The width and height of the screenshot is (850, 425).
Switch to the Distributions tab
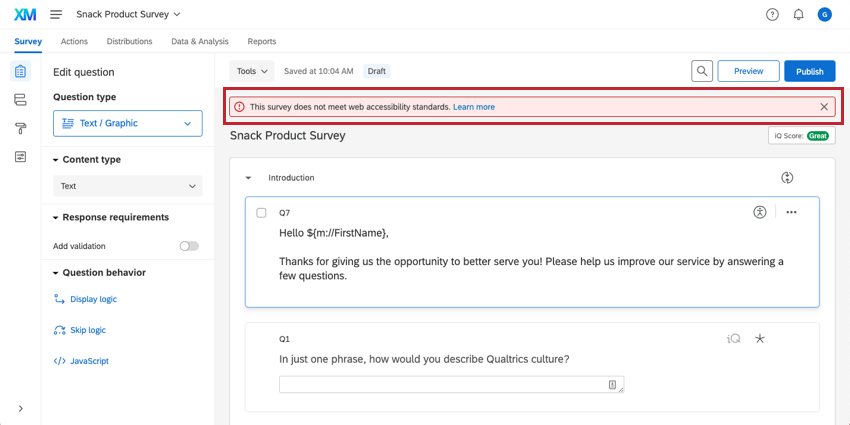coord(130,41)
